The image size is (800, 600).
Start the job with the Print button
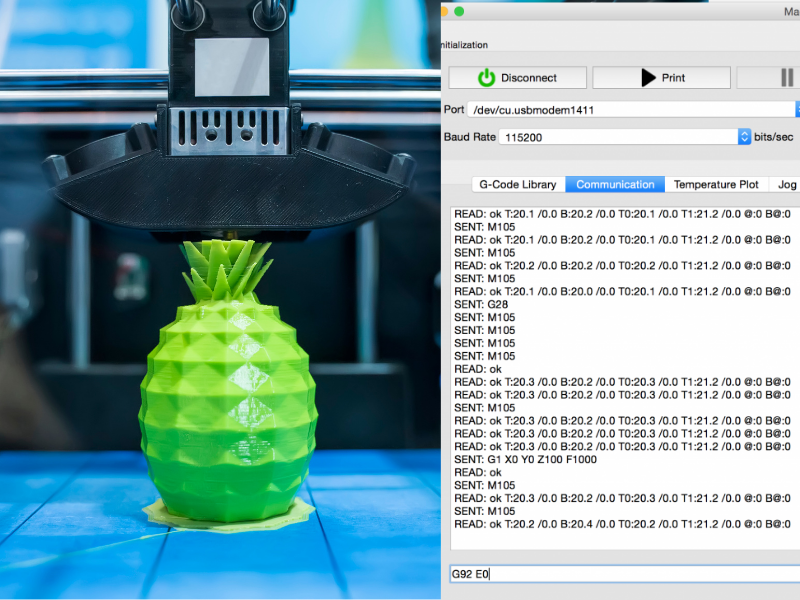click(x=659, y=78)
